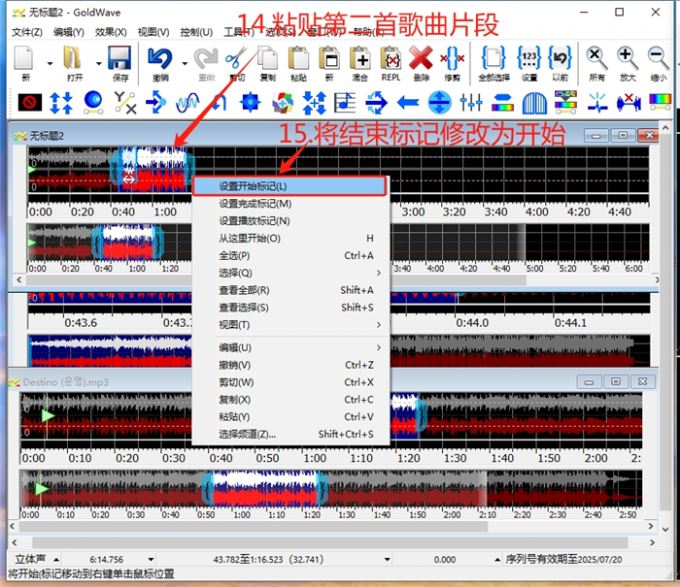680x587 pixels.
Task: Click the REPL replace icon
Action: (391, 59)
